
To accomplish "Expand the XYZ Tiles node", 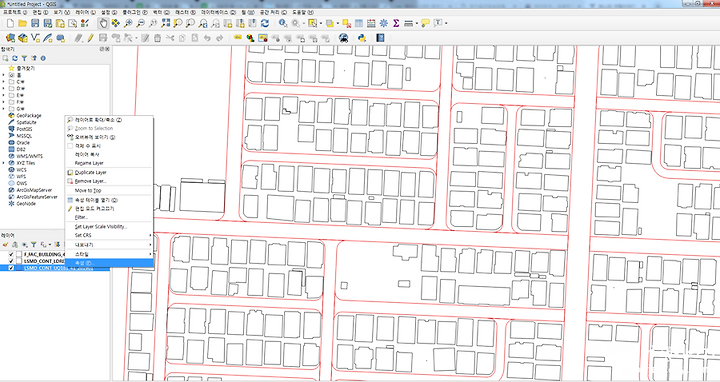I will coord(4,163).
